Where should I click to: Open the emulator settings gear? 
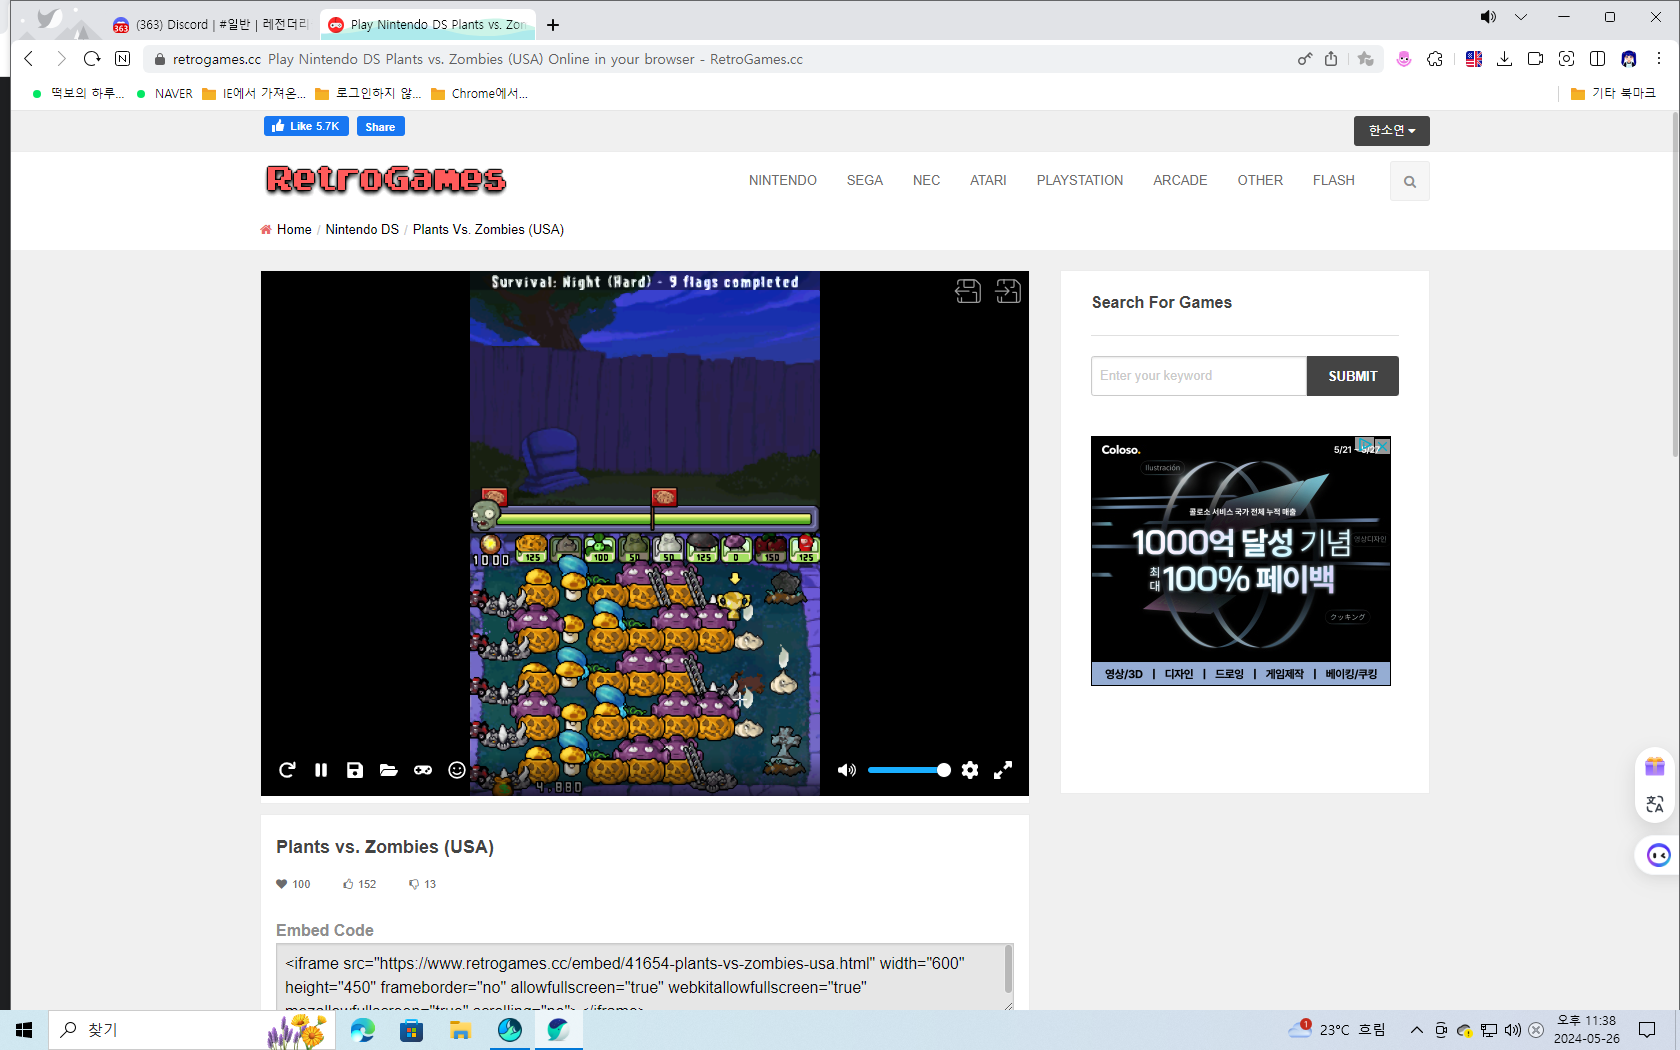click(x=970, y=770)
